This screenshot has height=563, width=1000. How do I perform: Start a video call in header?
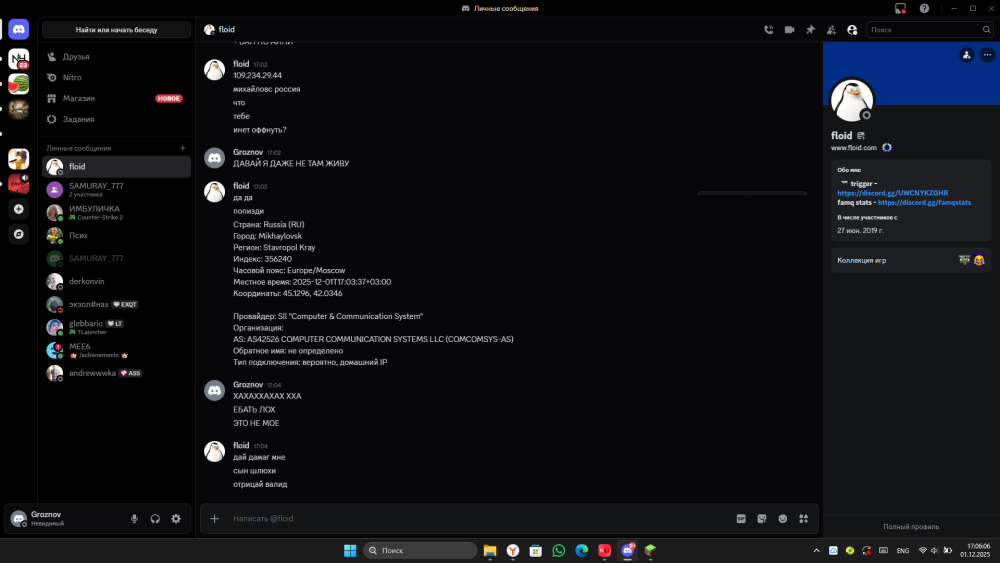pos(790,29)
